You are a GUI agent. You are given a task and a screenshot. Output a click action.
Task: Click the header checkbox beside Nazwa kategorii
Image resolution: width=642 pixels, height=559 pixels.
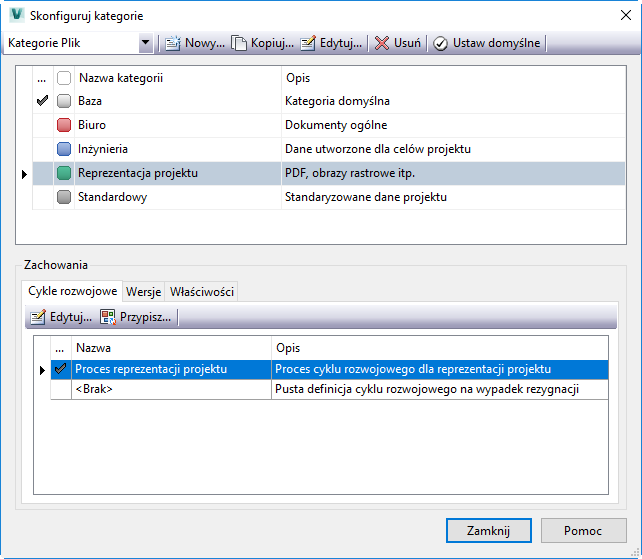point(64,78)
